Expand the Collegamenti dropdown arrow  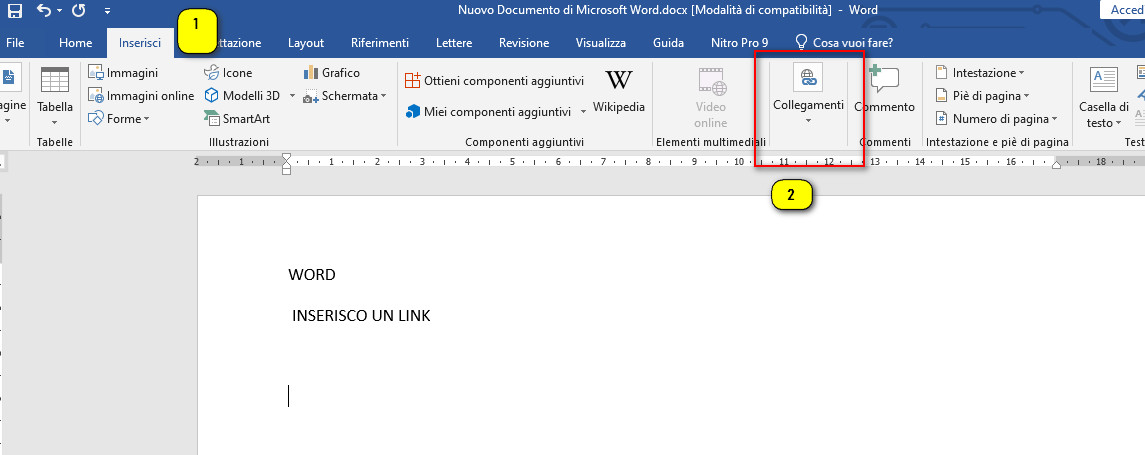(808, 121)
